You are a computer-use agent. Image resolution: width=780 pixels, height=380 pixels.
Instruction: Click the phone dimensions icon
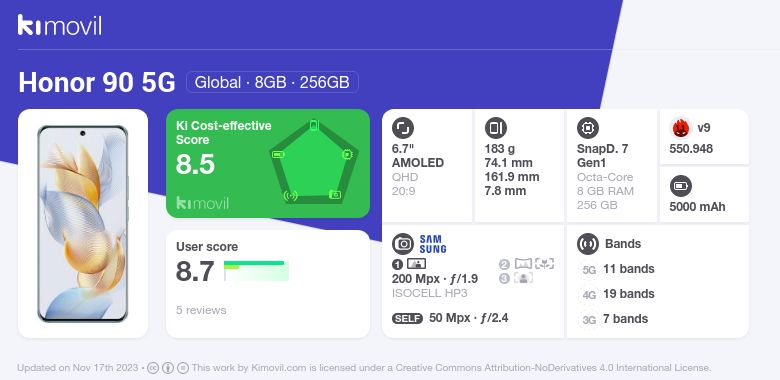point(495,128)
